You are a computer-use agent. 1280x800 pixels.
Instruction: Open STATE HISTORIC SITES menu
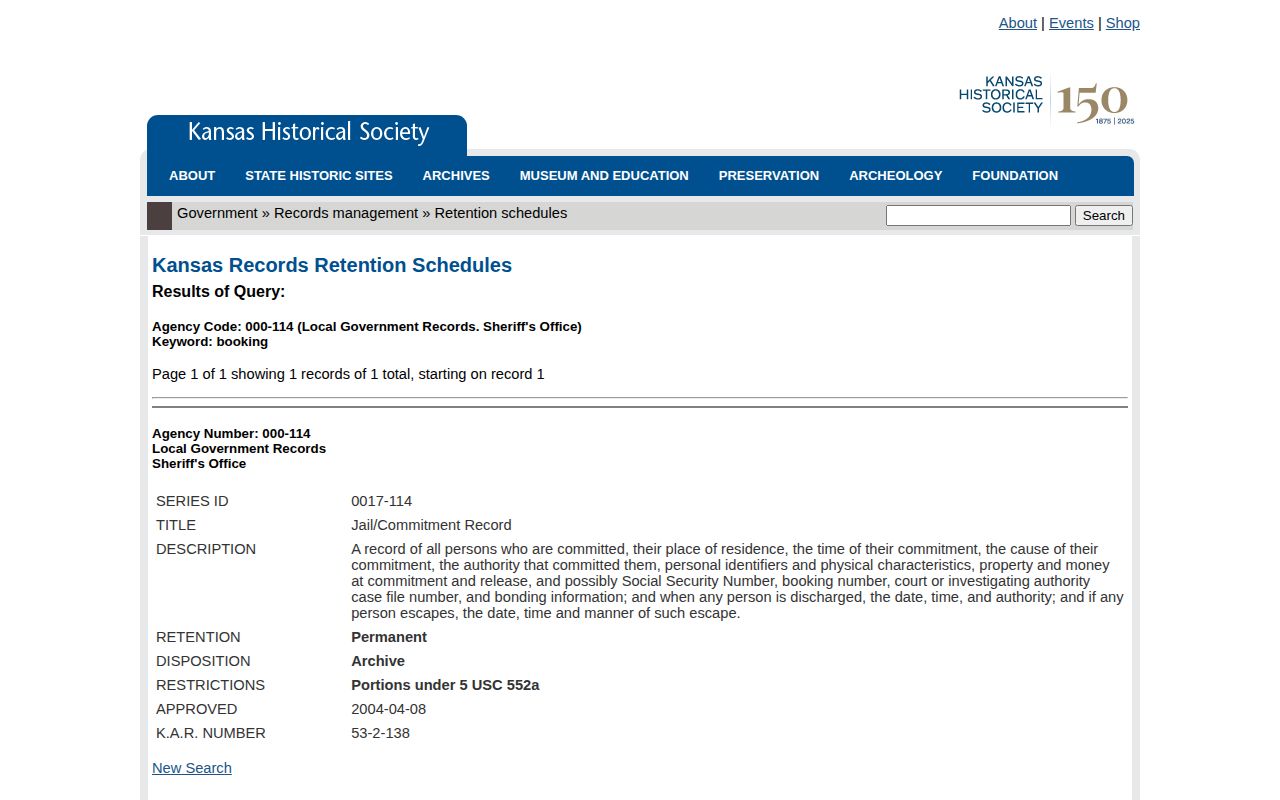pyautogui.click(x=319, y=176)
